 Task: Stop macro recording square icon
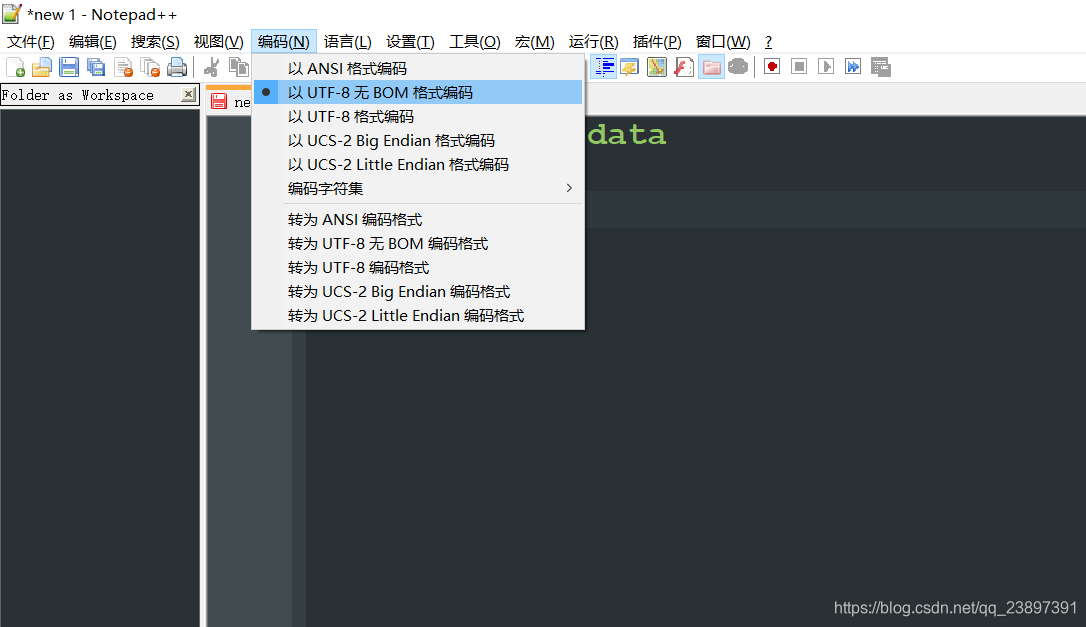coord(799,67)
